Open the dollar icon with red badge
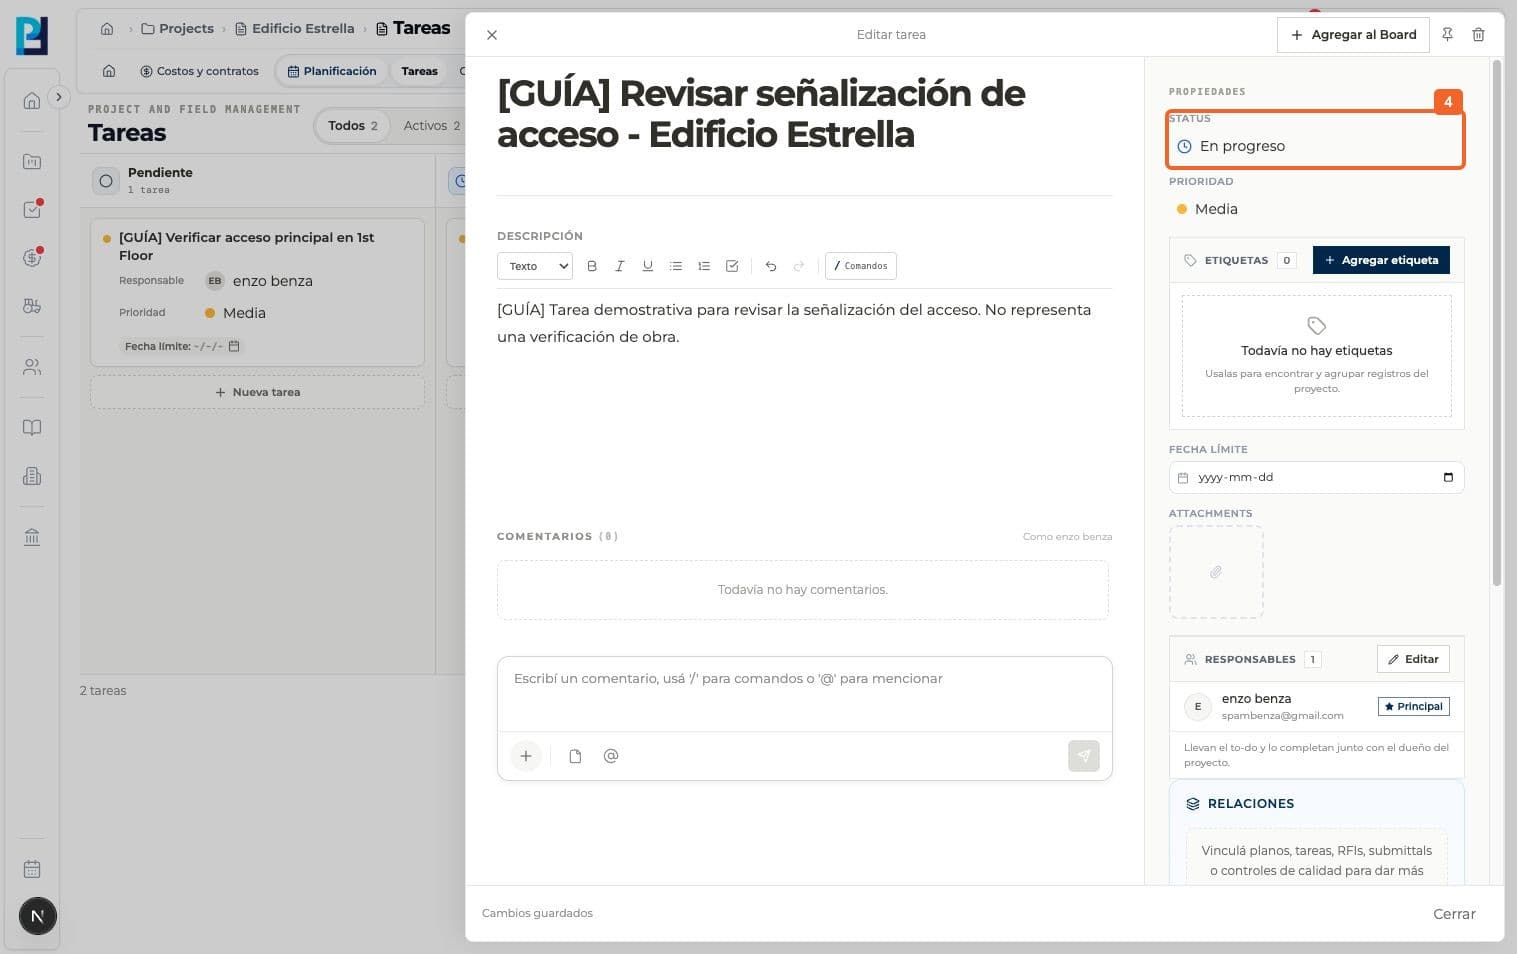This screenshot has height=954, width=1517. click(x=32, y=258)
